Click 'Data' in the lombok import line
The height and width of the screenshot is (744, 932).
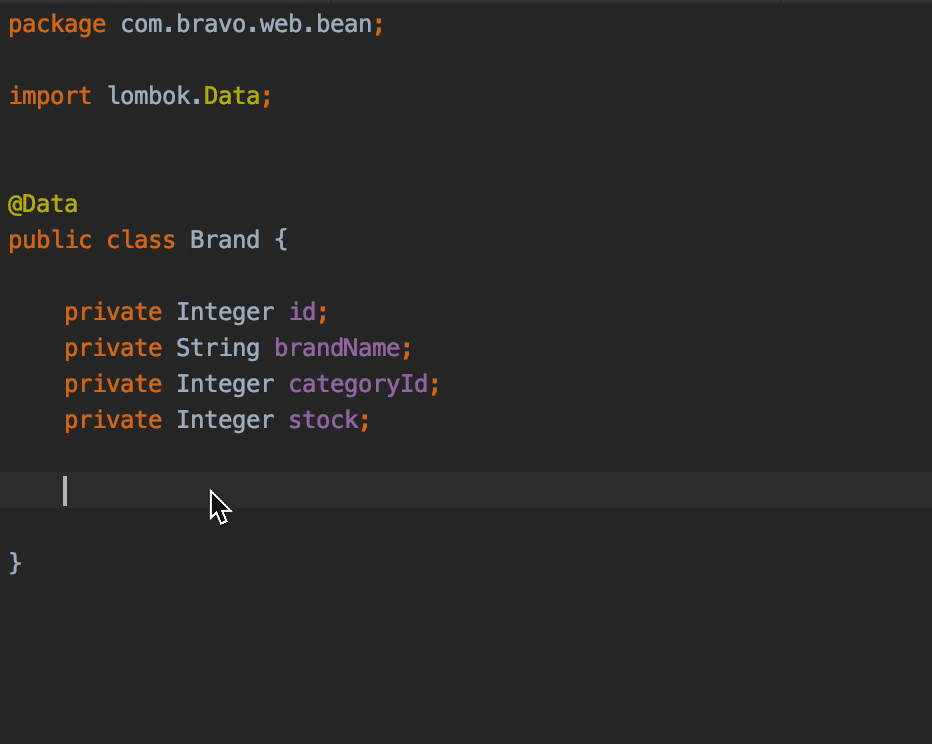pos(232,96)
